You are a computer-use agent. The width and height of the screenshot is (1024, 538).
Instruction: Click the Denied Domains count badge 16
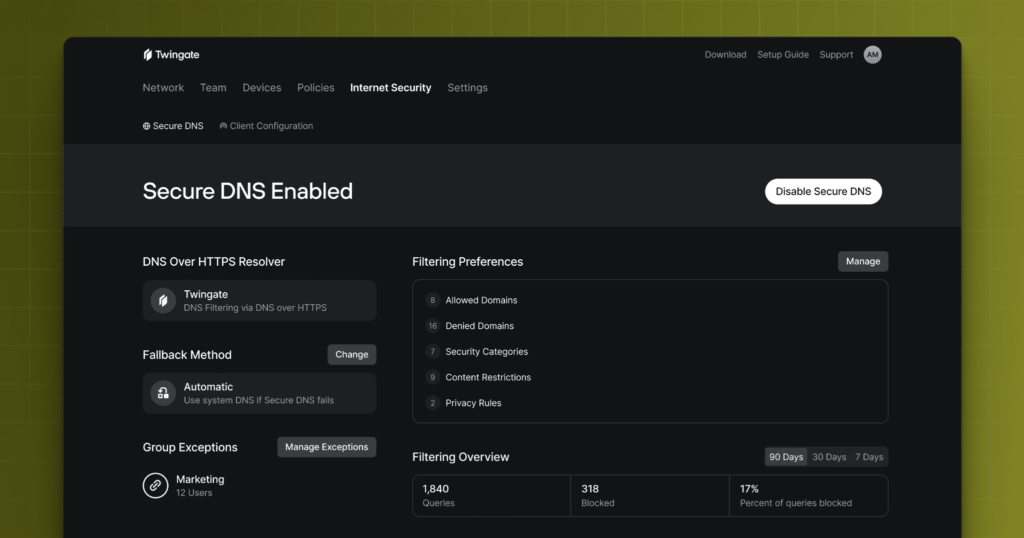[x=432, y=326]
